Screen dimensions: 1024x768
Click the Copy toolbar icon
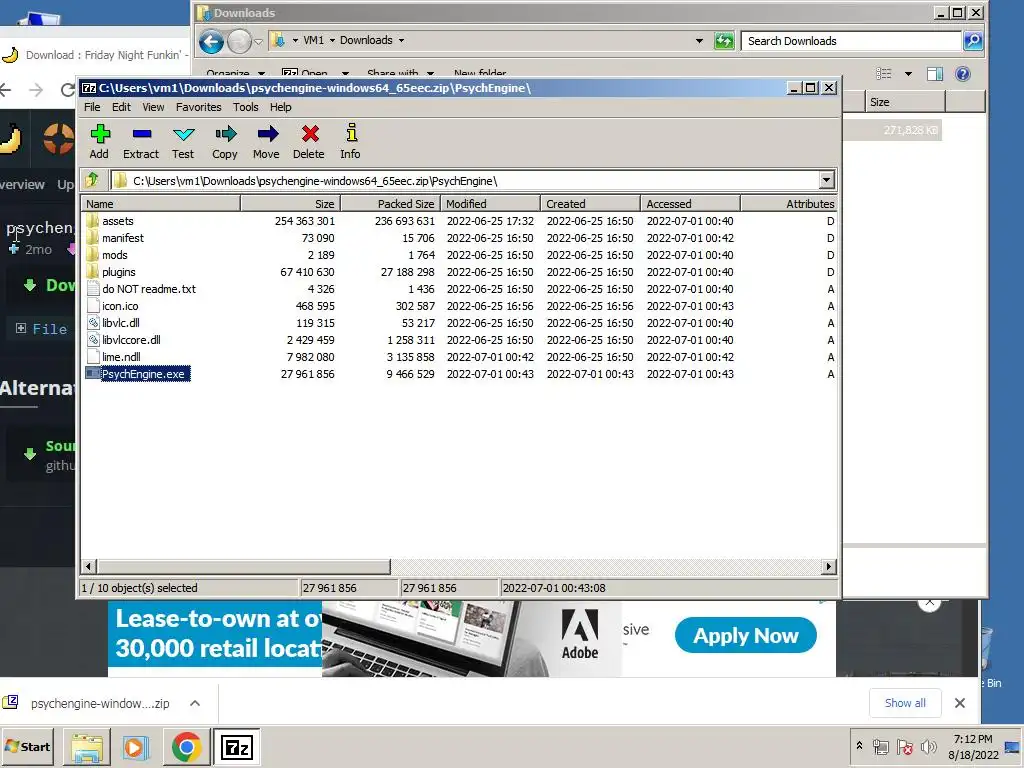coord(225,134)
